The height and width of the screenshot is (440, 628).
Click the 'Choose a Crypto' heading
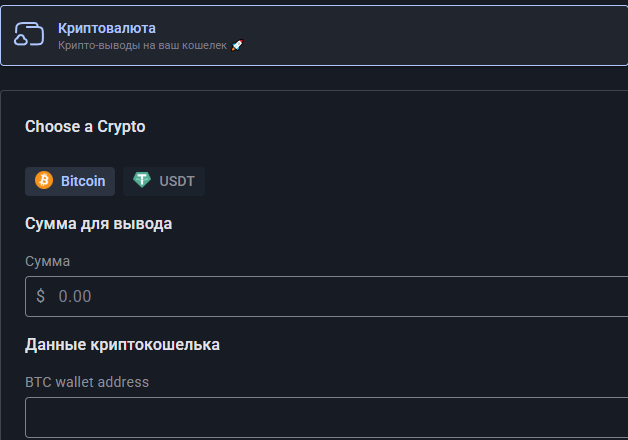85,127
